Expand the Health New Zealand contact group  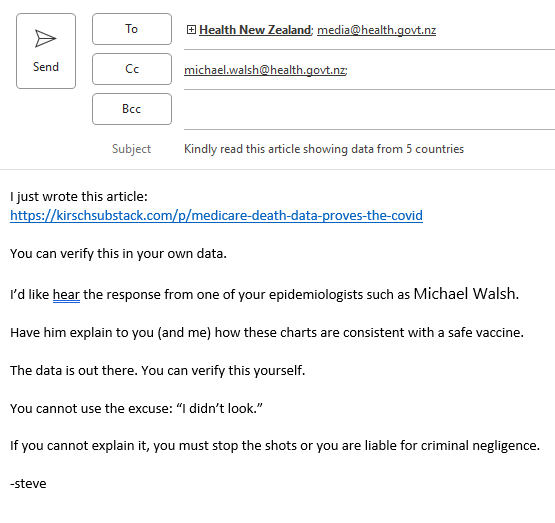[x=191, y=30]
